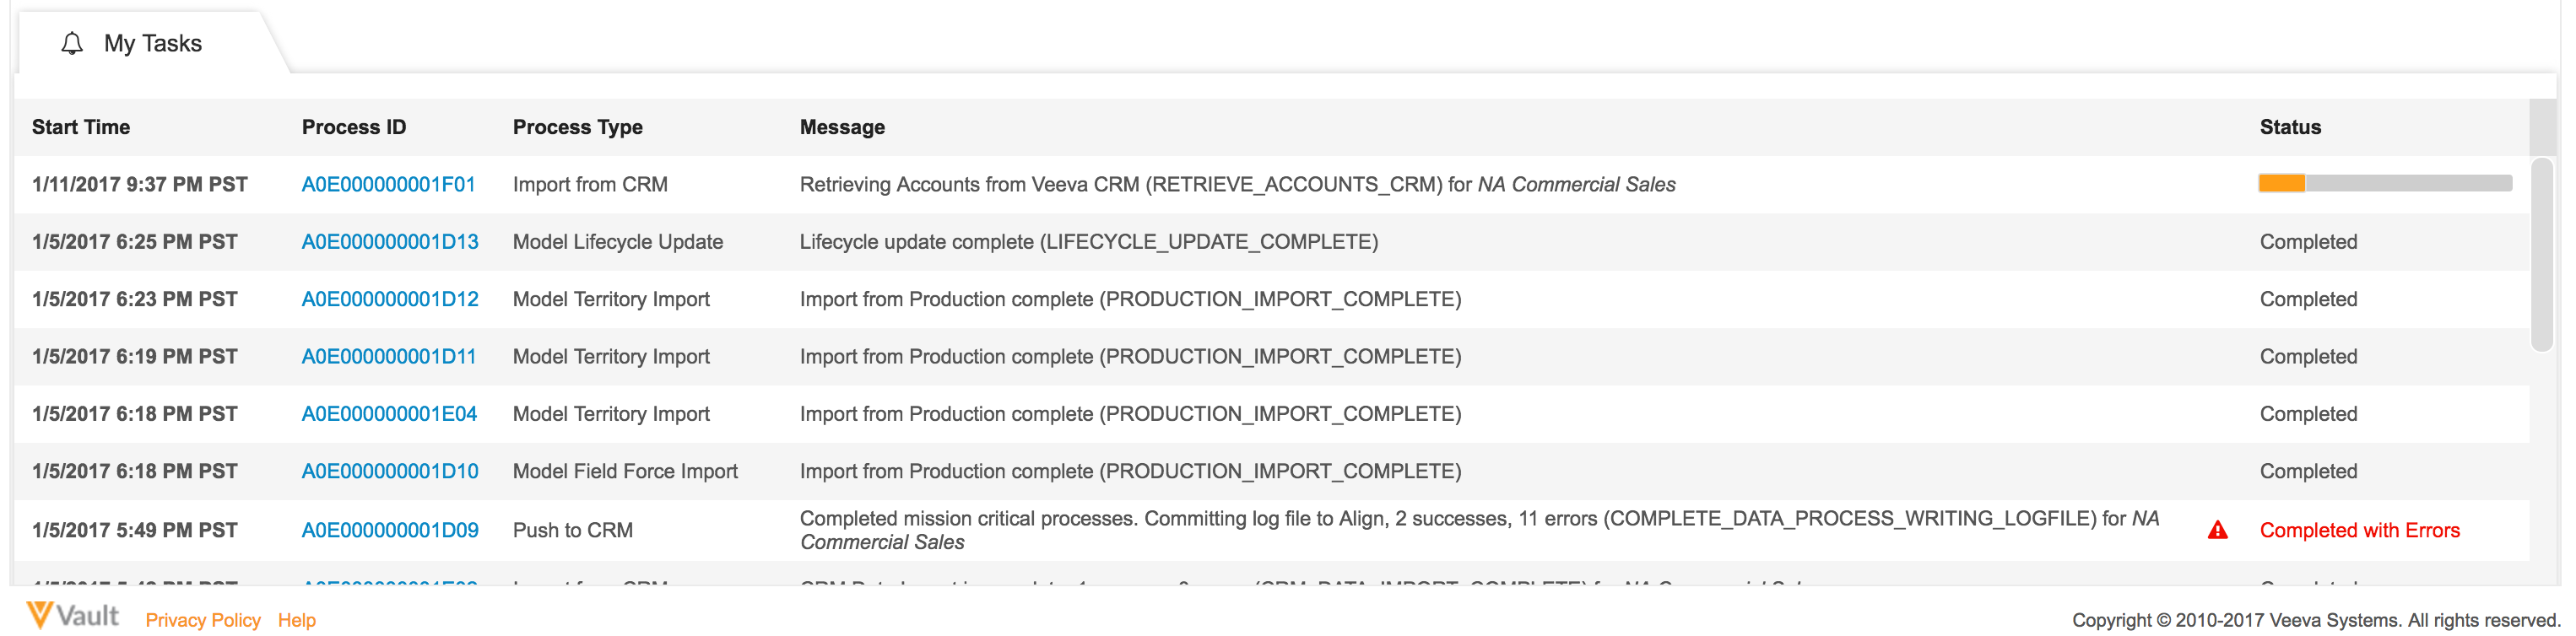Switch to the My Tasks tab
Screen dimensions: 2576x636
pyautogui.click(x=152, y=44)
